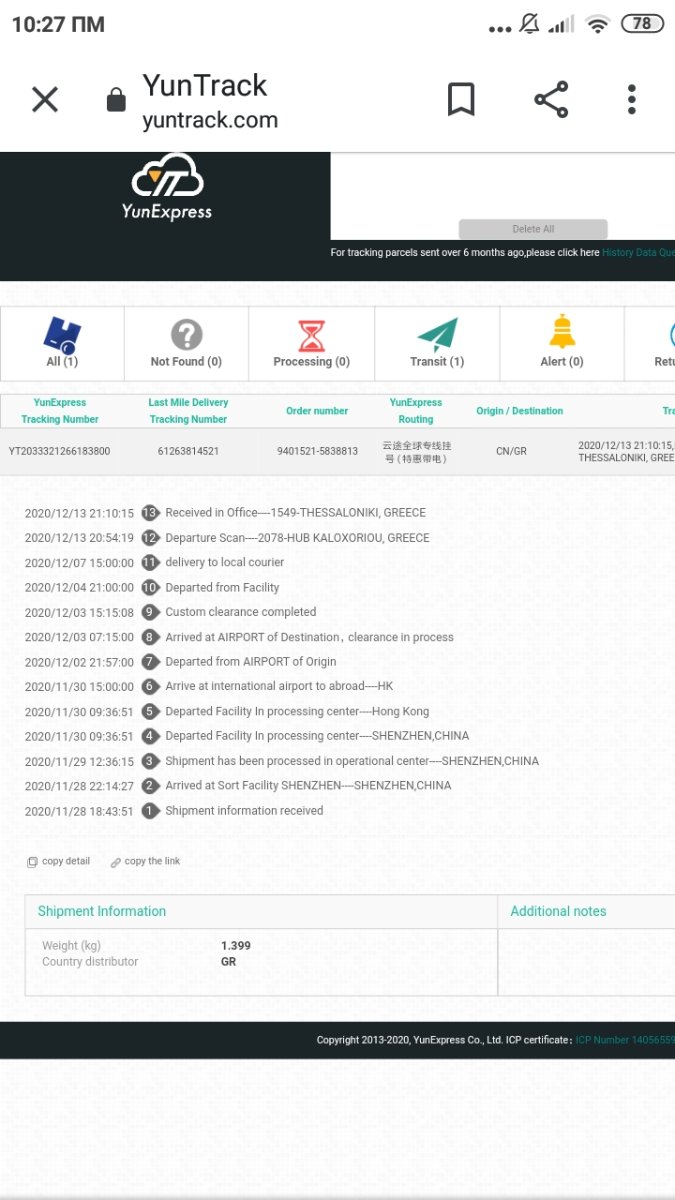Click step 3 Shipment processed in operational center

[x=352, y=761]
